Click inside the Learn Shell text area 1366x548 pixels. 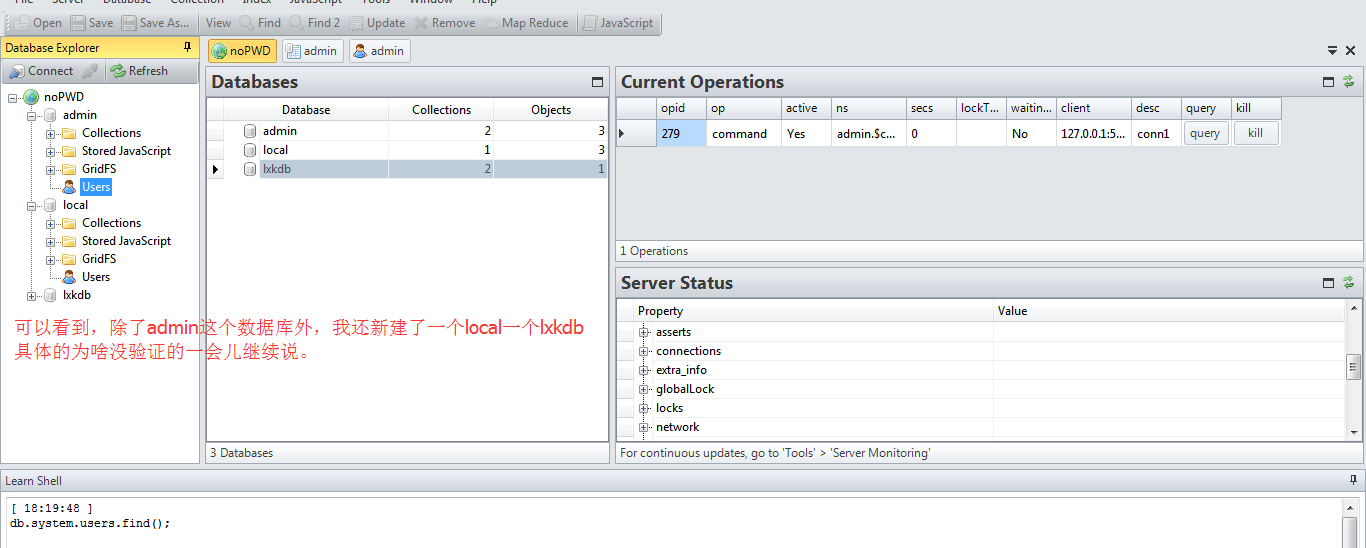pos(672,522)
